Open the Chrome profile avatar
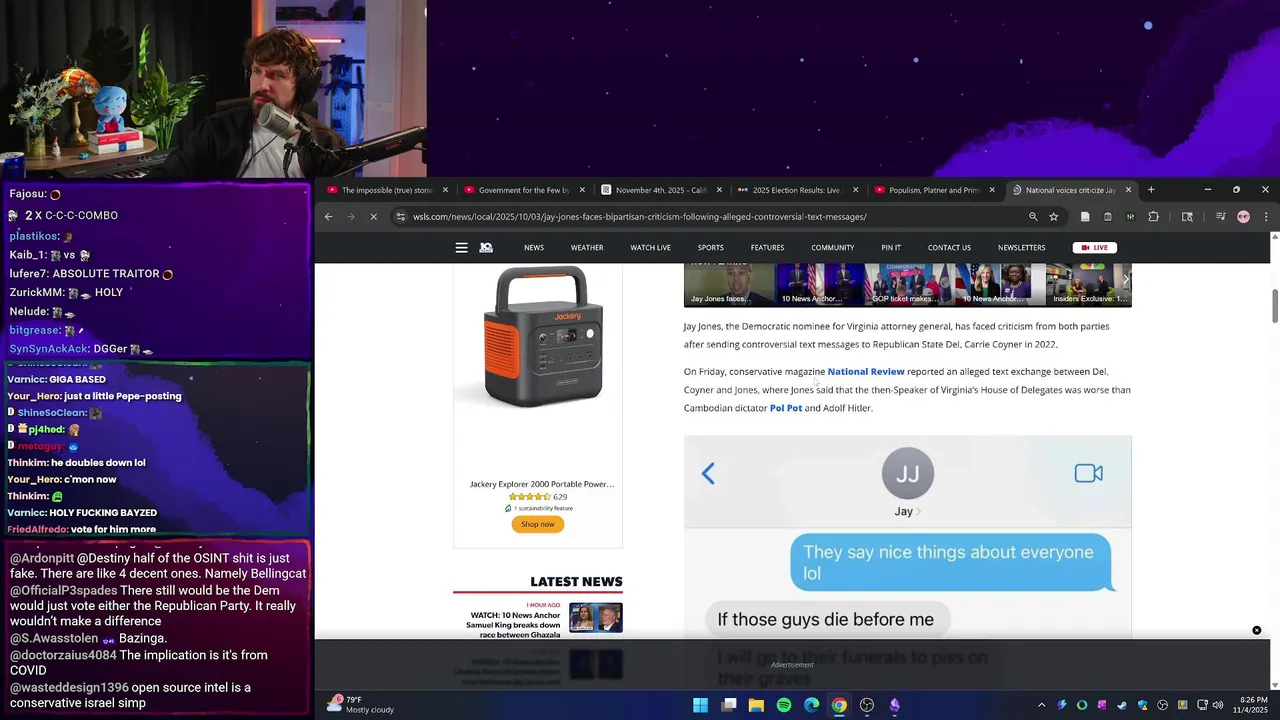This screenshot has width=1280, height=720. coord(1243,216)
